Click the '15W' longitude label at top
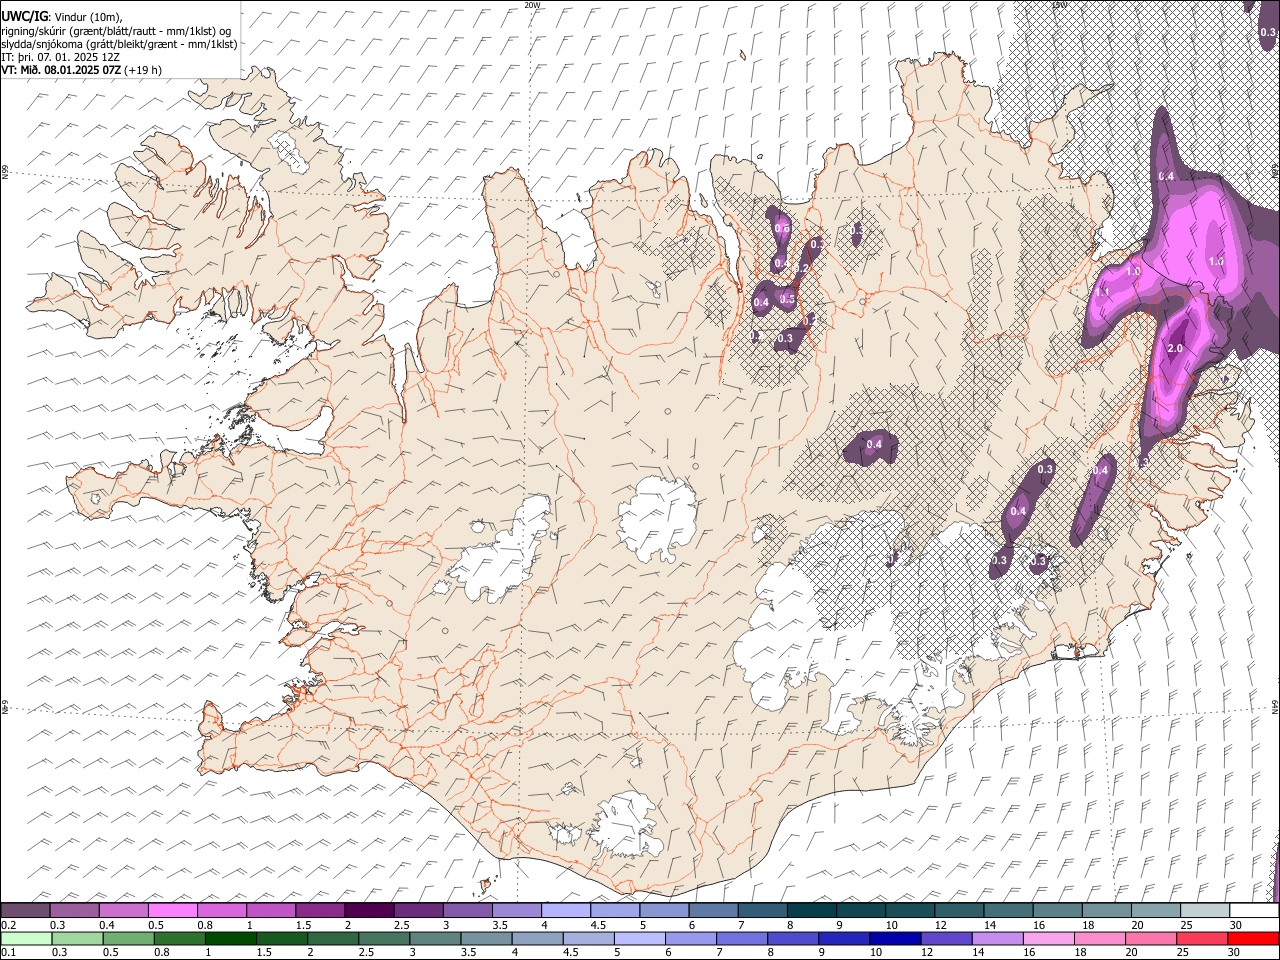 [x=1060, y=5]
